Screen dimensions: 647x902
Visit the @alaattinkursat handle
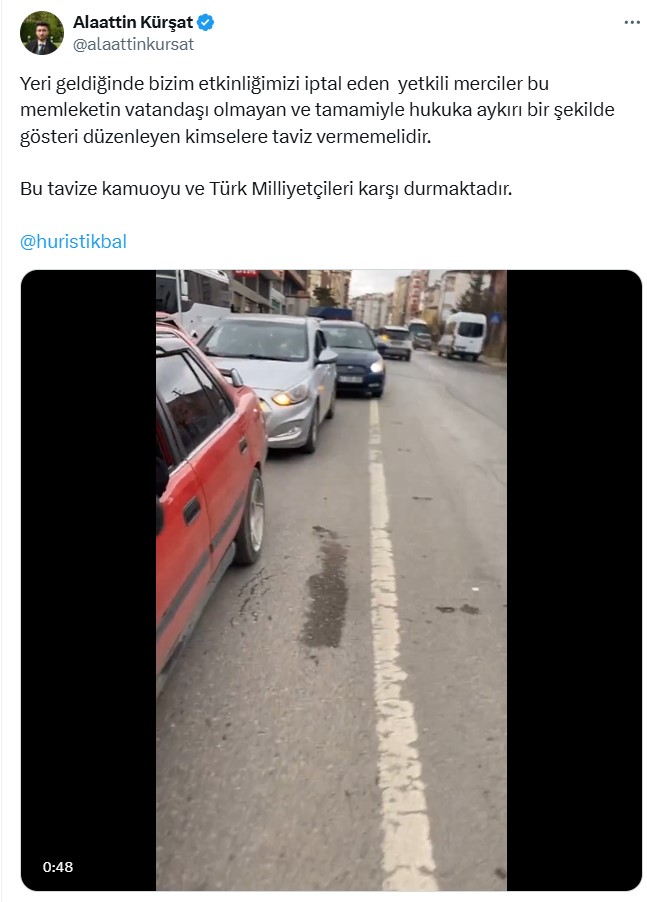(x=133, y=44)
